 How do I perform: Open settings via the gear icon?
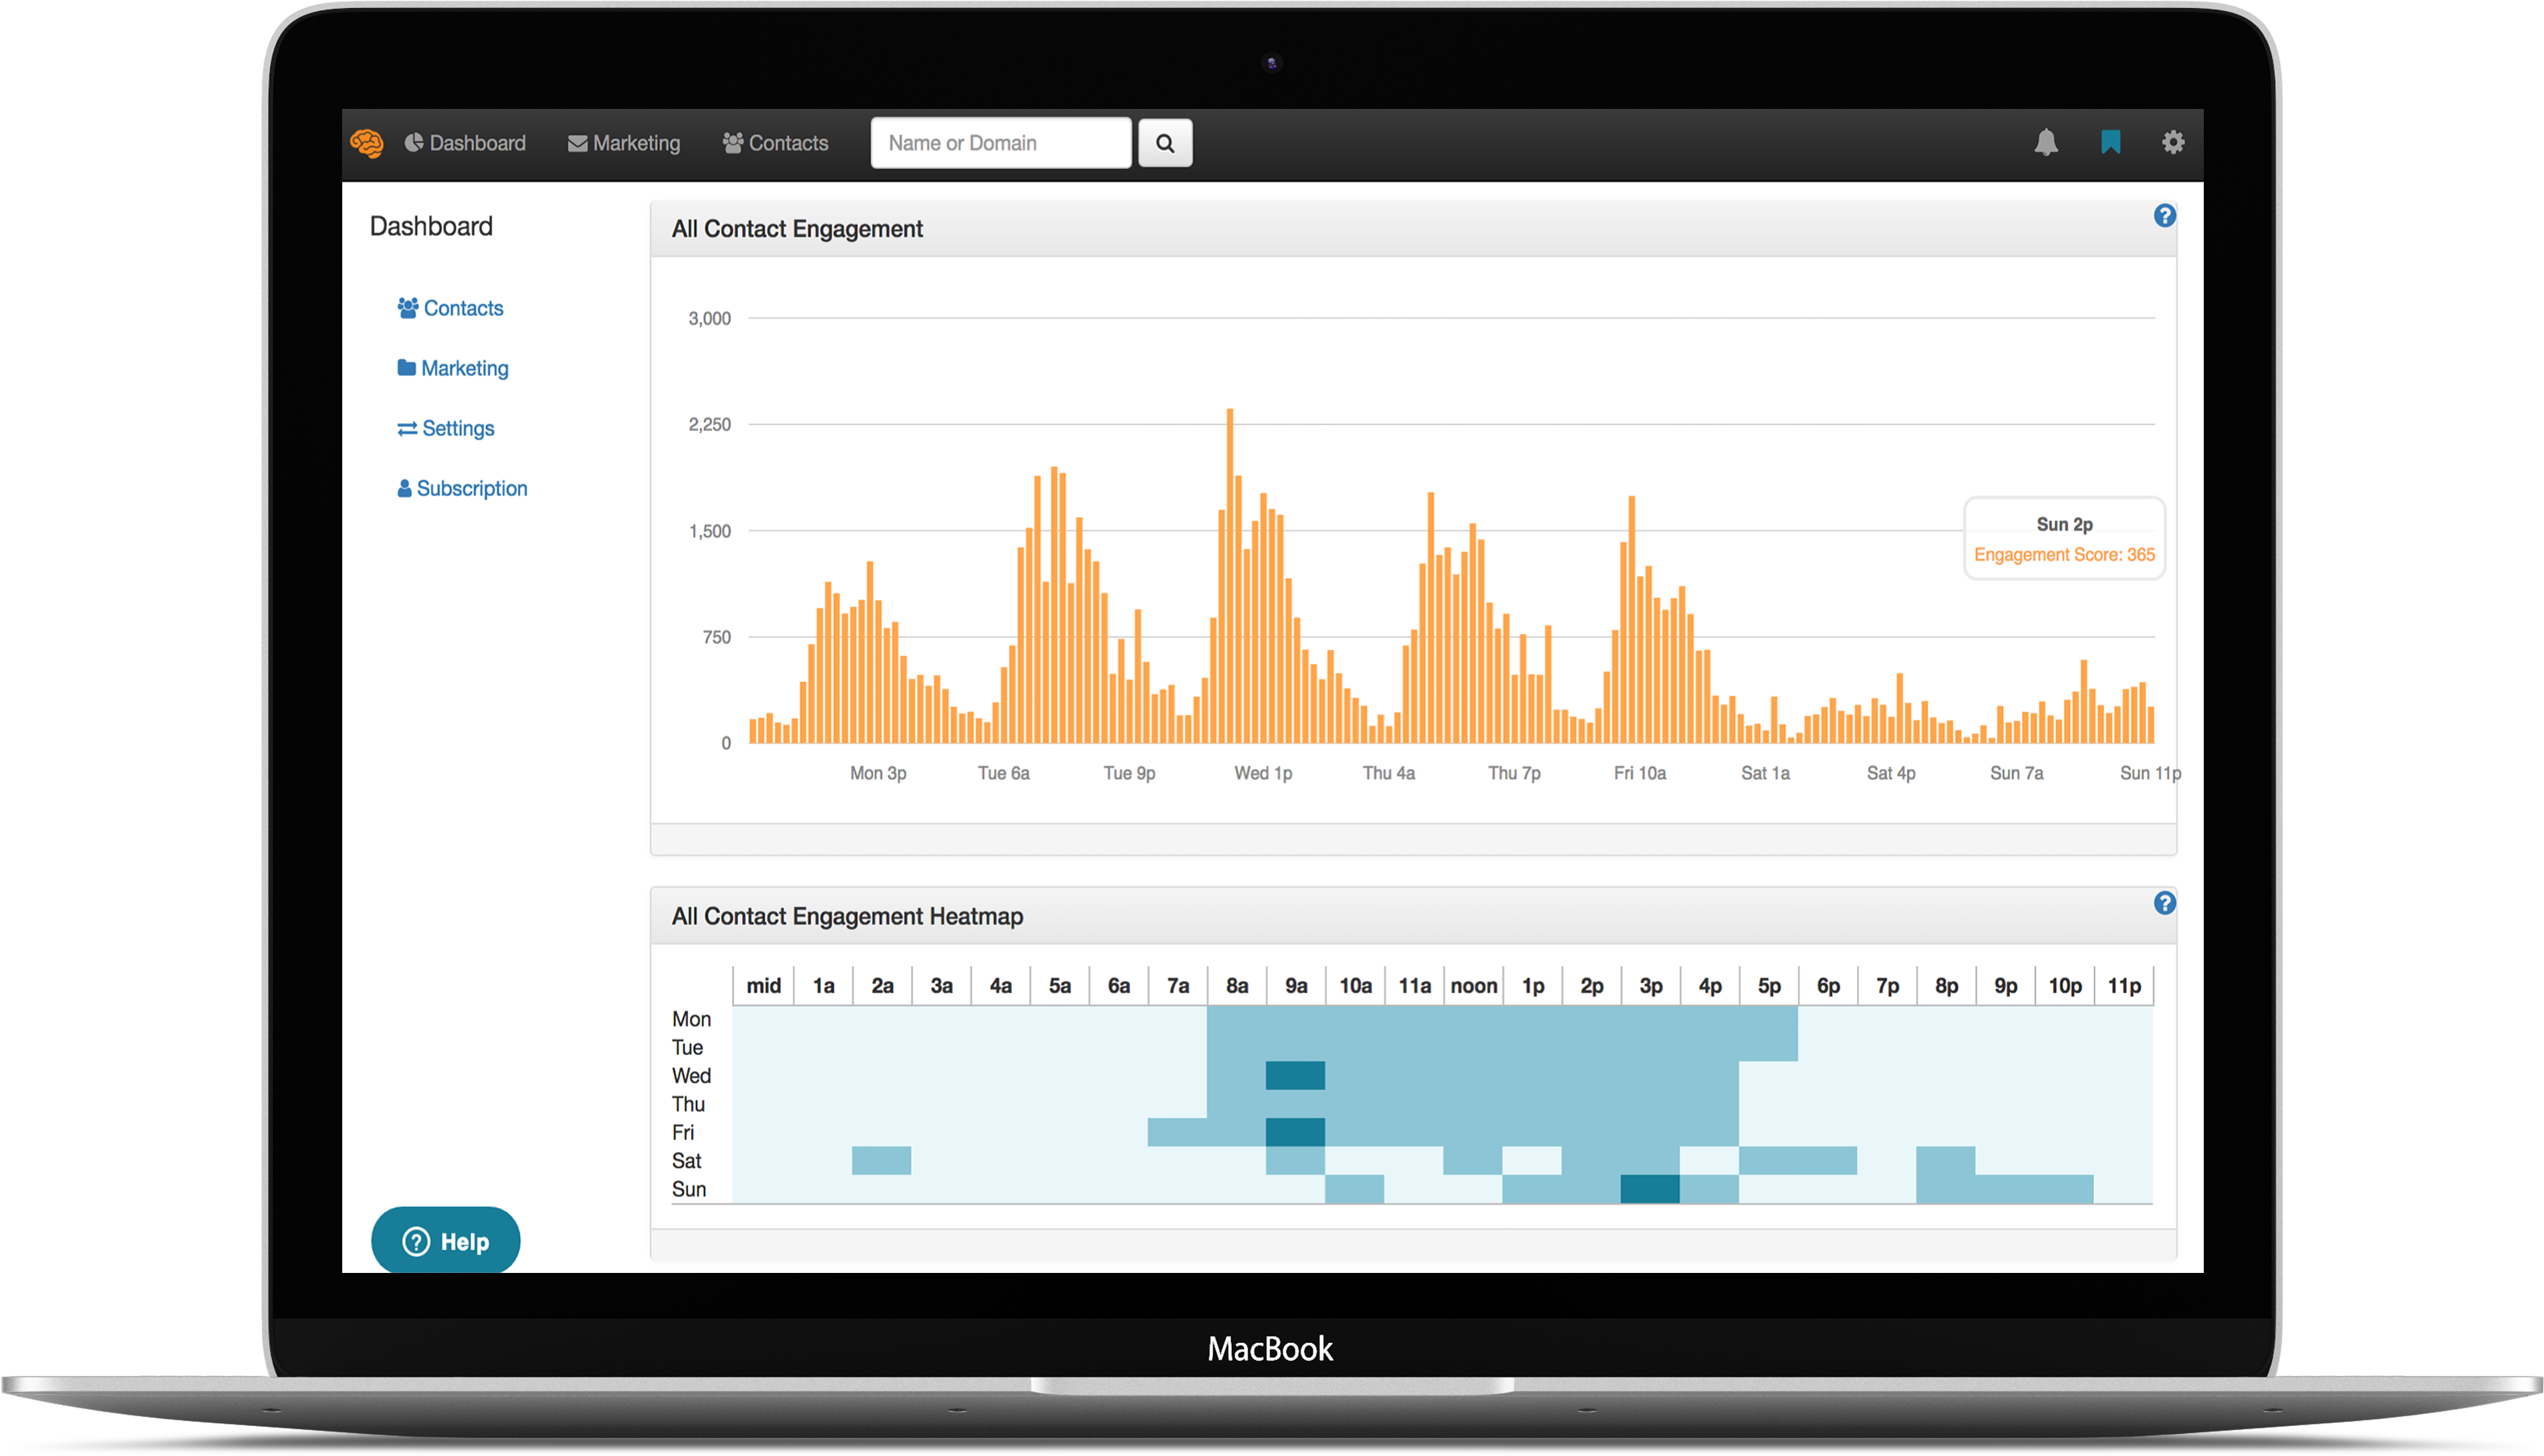(2173, 142)
